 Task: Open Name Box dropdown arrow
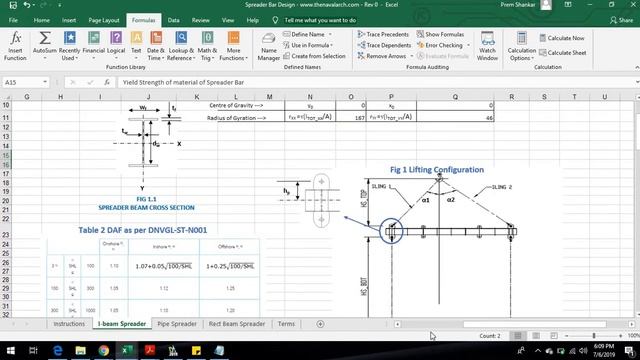[x=45, y=82]
